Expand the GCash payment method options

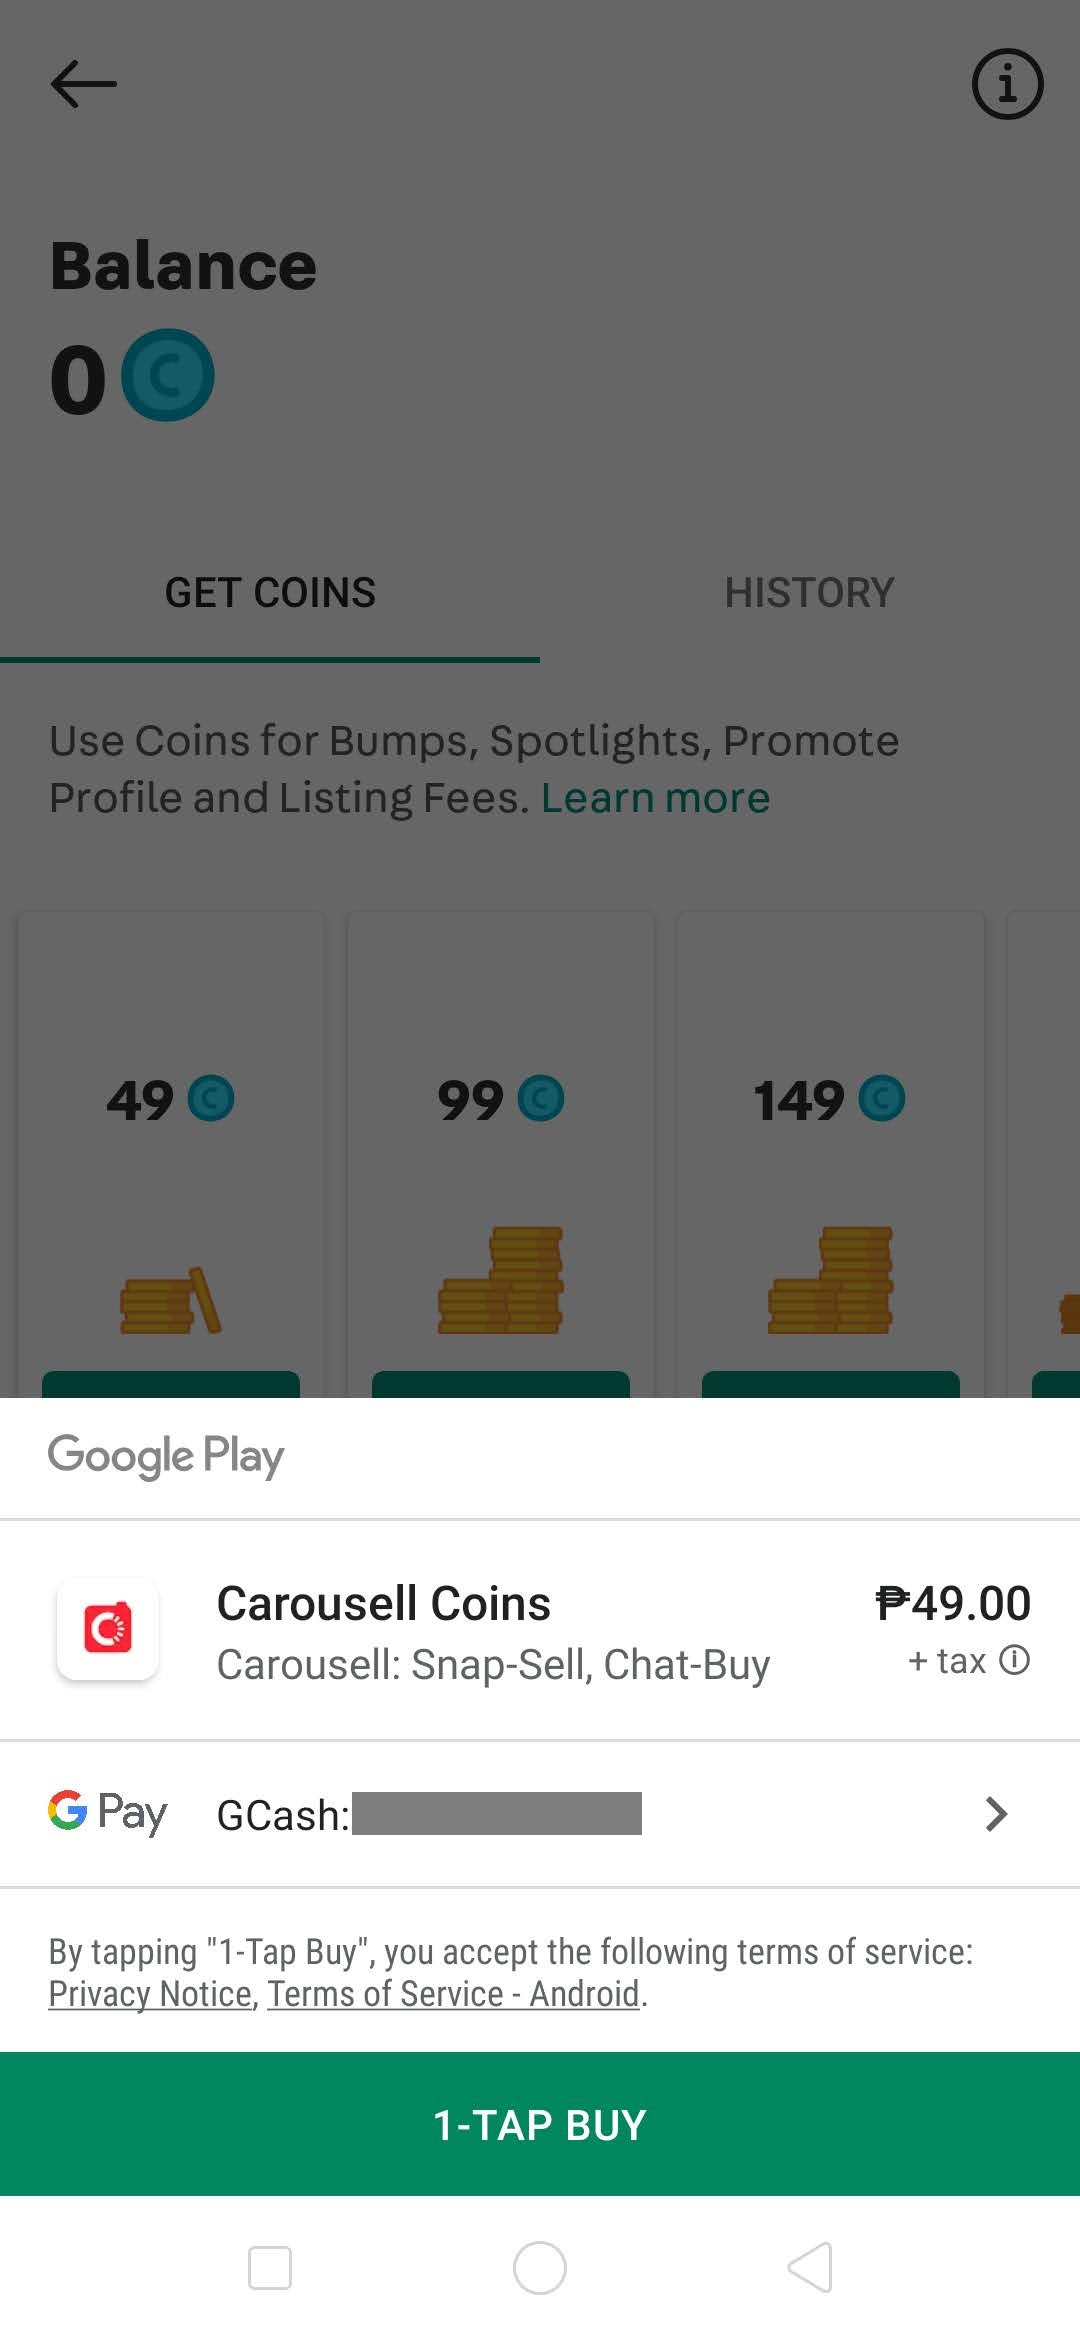coord(994,1813)
